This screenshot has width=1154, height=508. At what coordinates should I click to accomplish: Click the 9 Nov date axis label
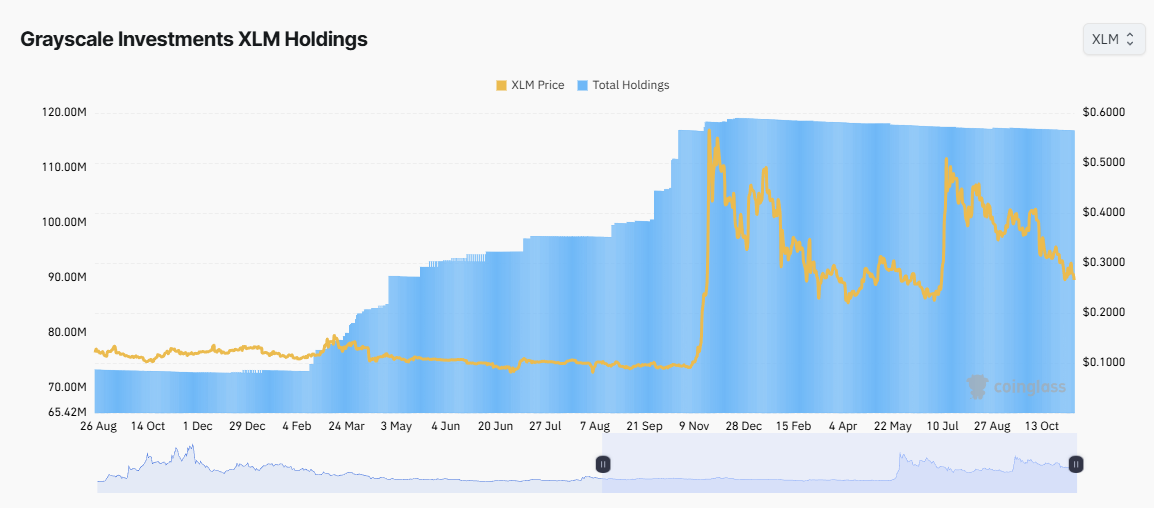point(694,425)
